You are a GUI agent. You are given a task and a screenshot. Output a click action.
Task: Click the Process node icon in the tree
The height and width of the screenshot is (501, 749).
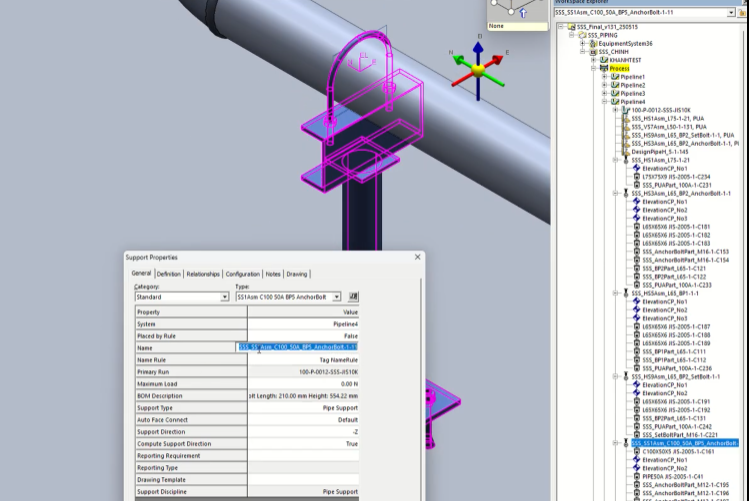pos(604,68)
